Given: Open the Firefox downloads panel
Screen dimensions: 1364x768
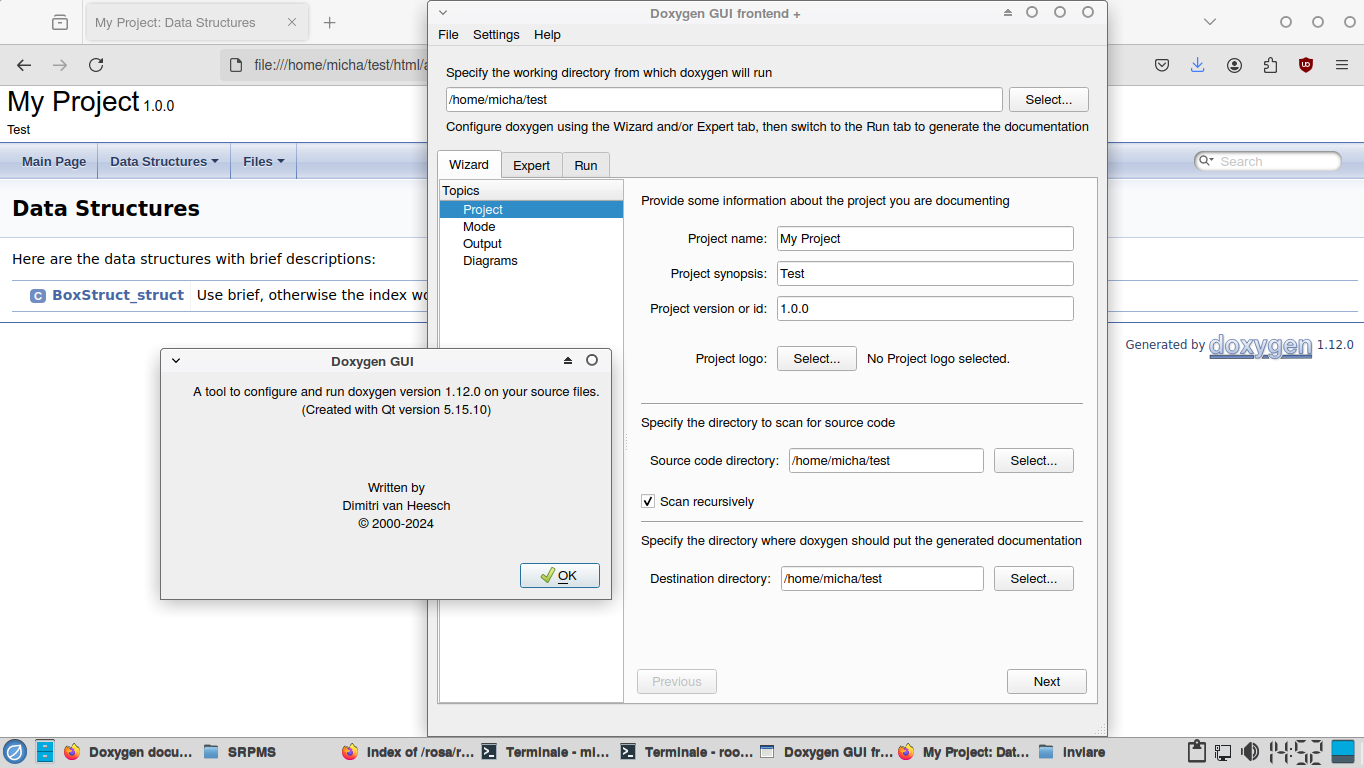Looking at the screenshot, I should click(1198, 65).
